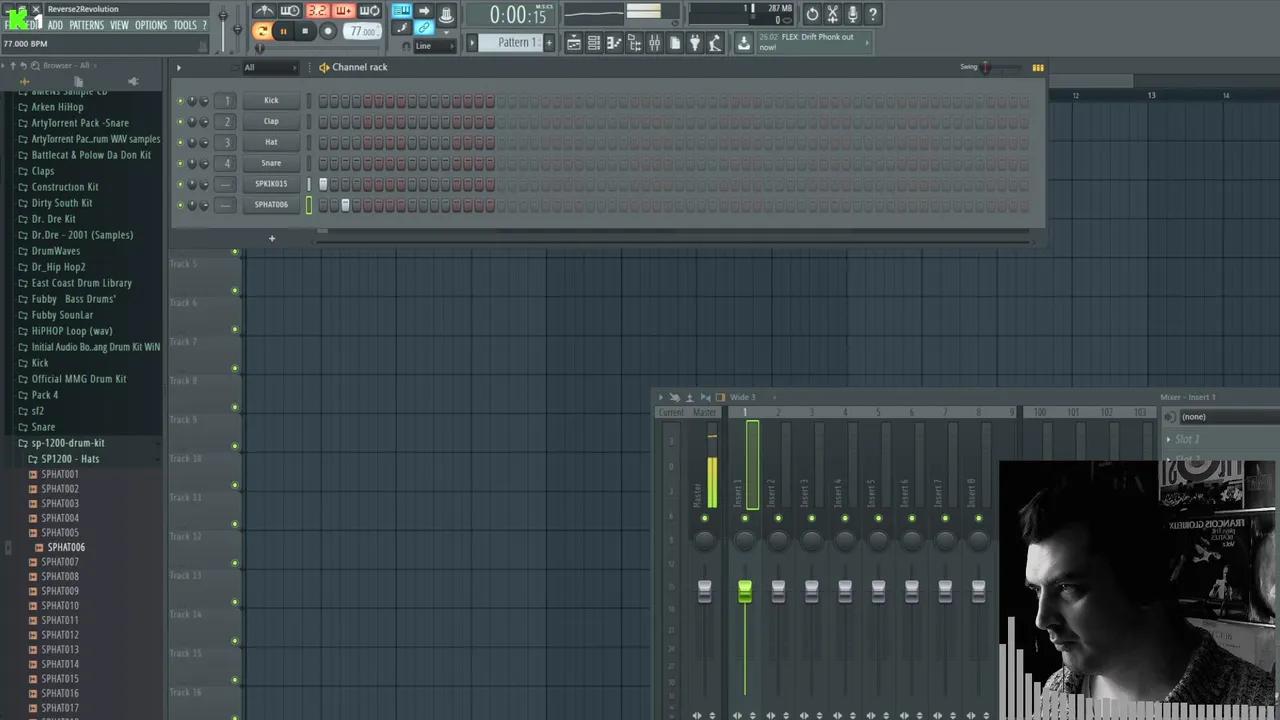The height and width of the screenshot is (720, 1280).
Task: Add a new channel with plus button
Action: (271, 238)
